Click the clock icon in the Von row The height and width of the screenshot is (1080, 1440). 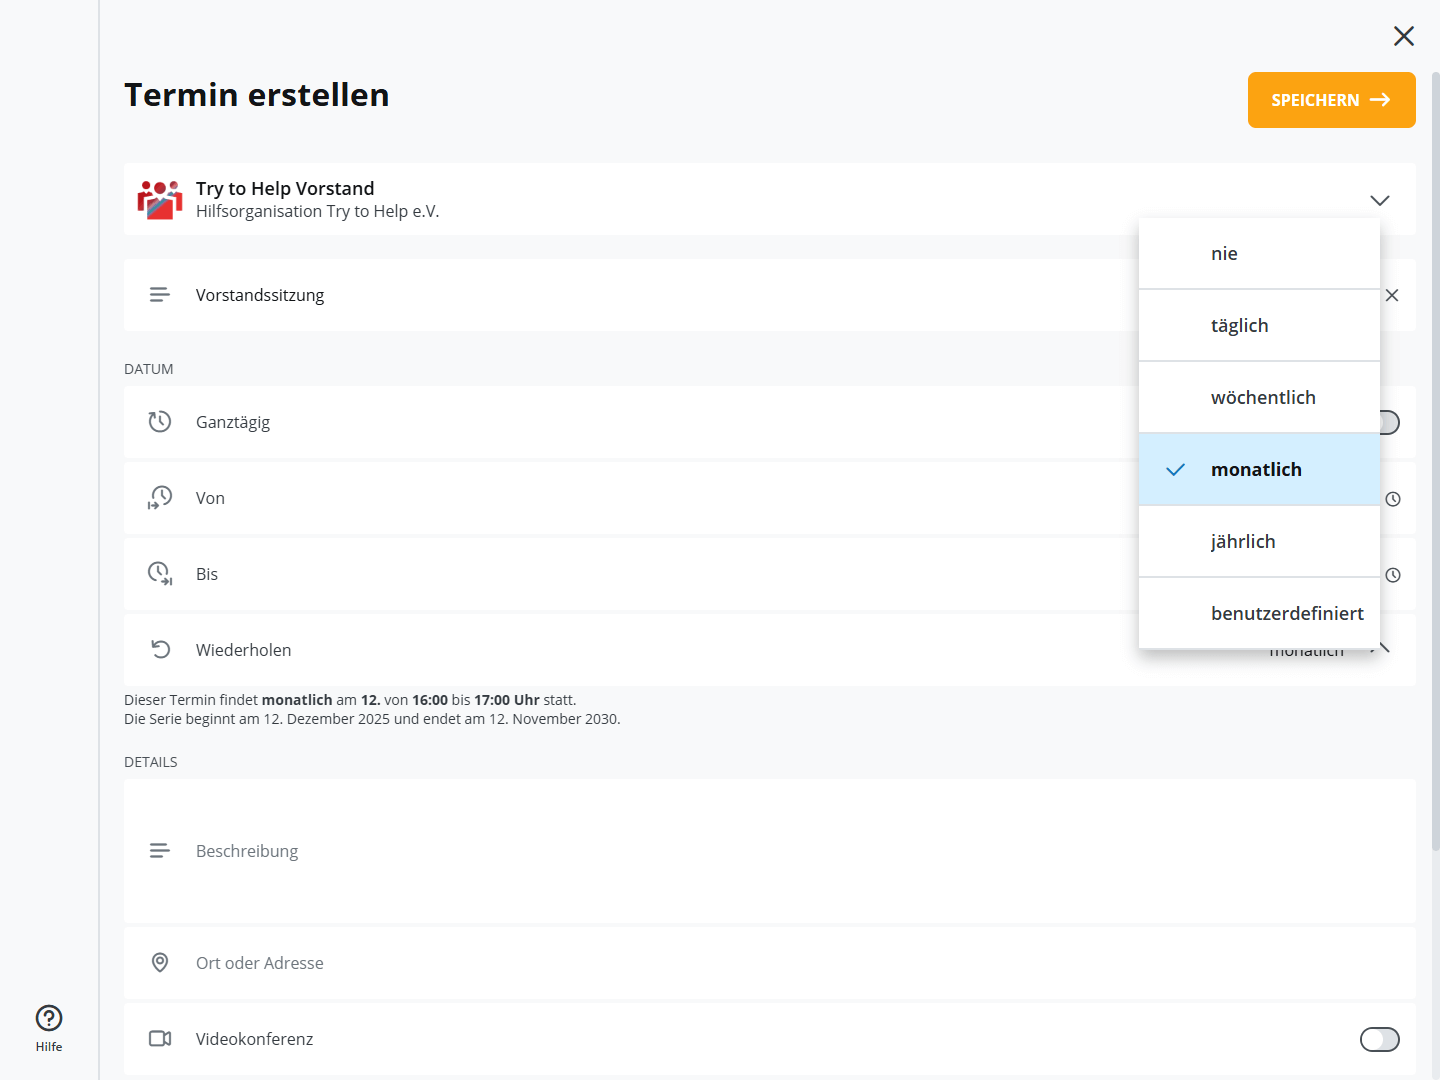click(1392, 499)
